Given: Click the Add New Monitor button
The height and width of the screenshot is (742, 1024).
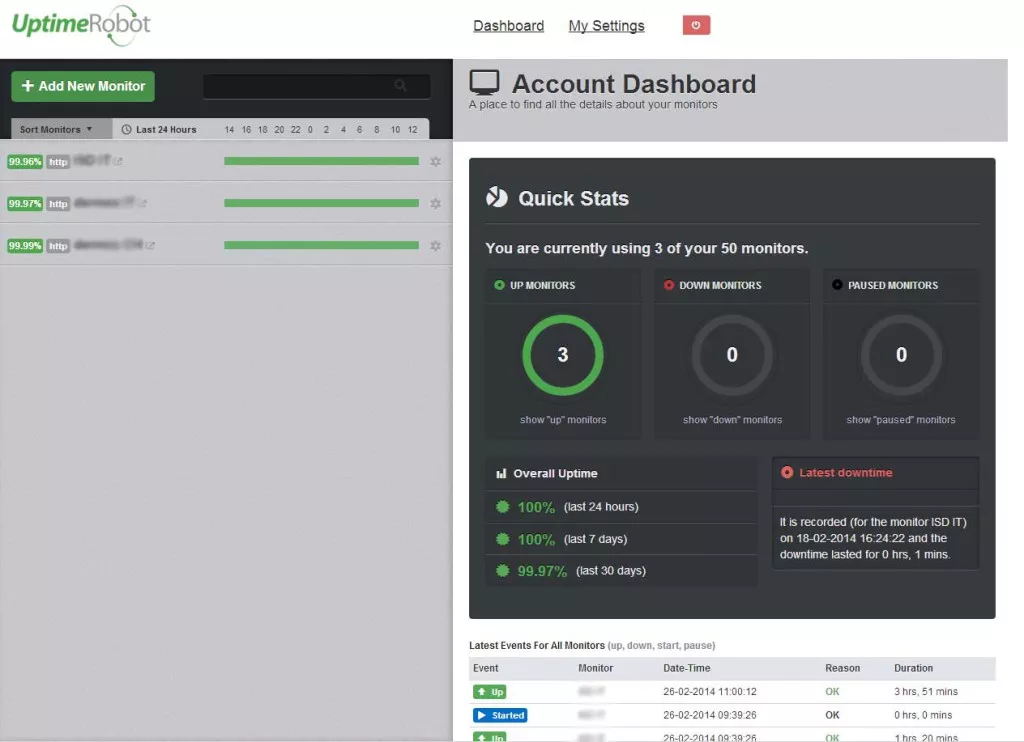Looking at the screenshot, I should pyautogui.click(x=83, y=86).
